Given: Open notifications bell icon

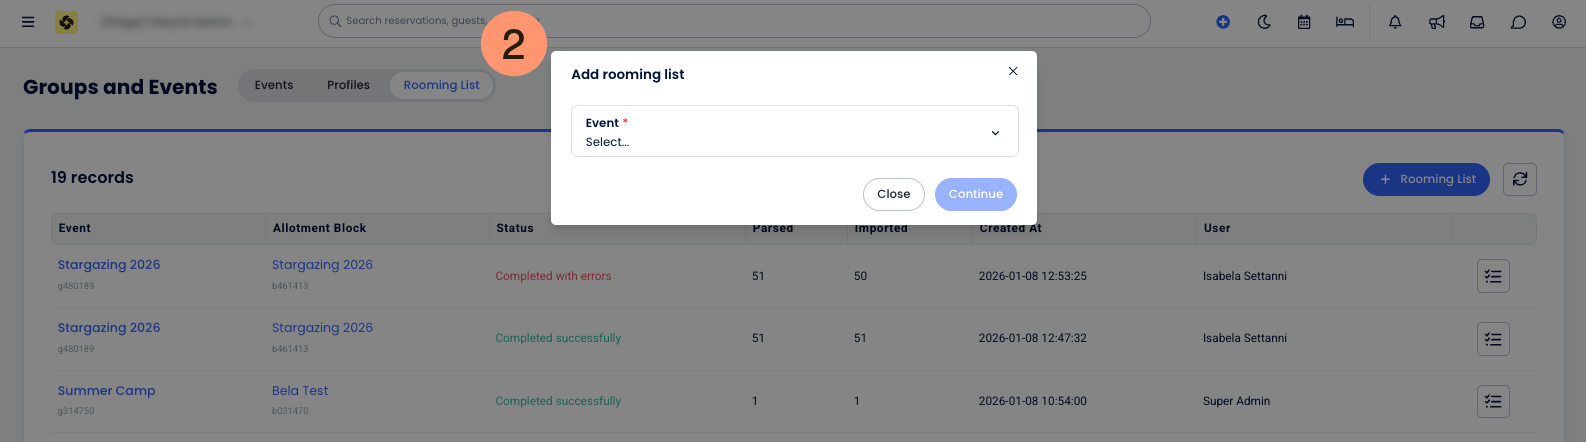Looking at the screenshot, I should 1395,22.
